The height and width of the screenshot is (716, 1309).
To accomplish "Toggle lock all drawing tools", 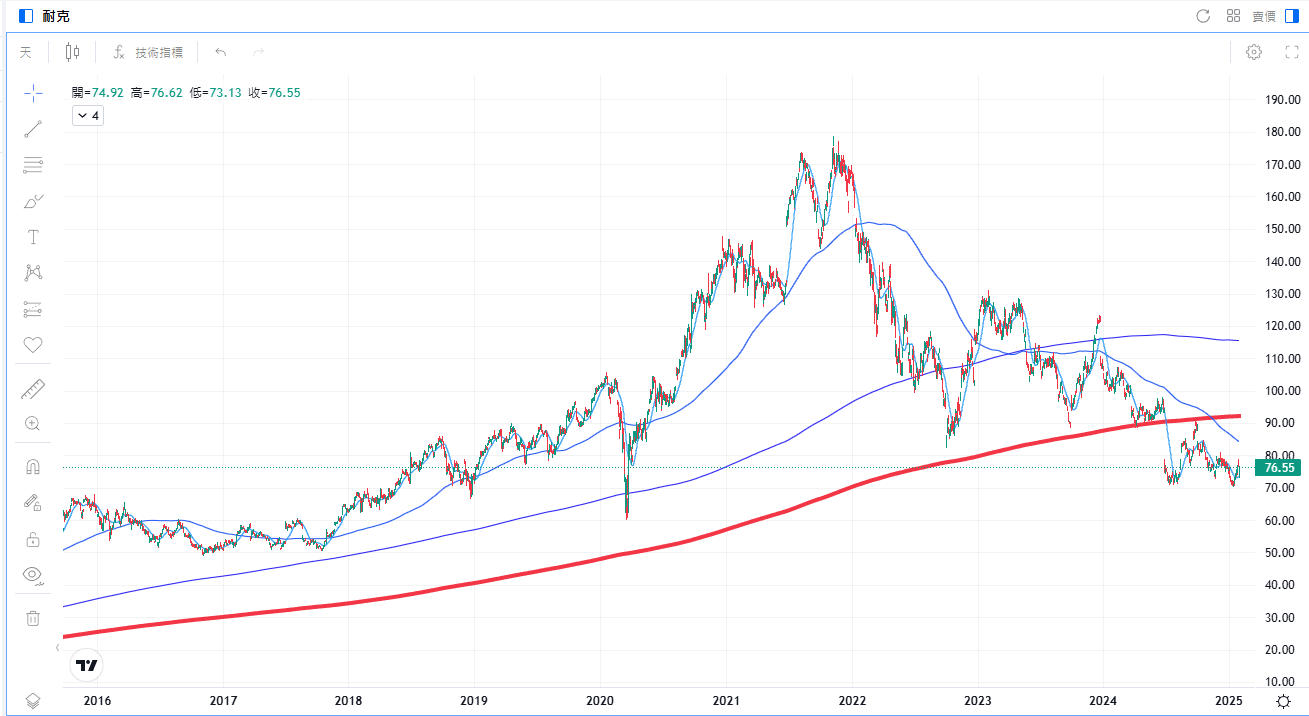I will [33, 539].
